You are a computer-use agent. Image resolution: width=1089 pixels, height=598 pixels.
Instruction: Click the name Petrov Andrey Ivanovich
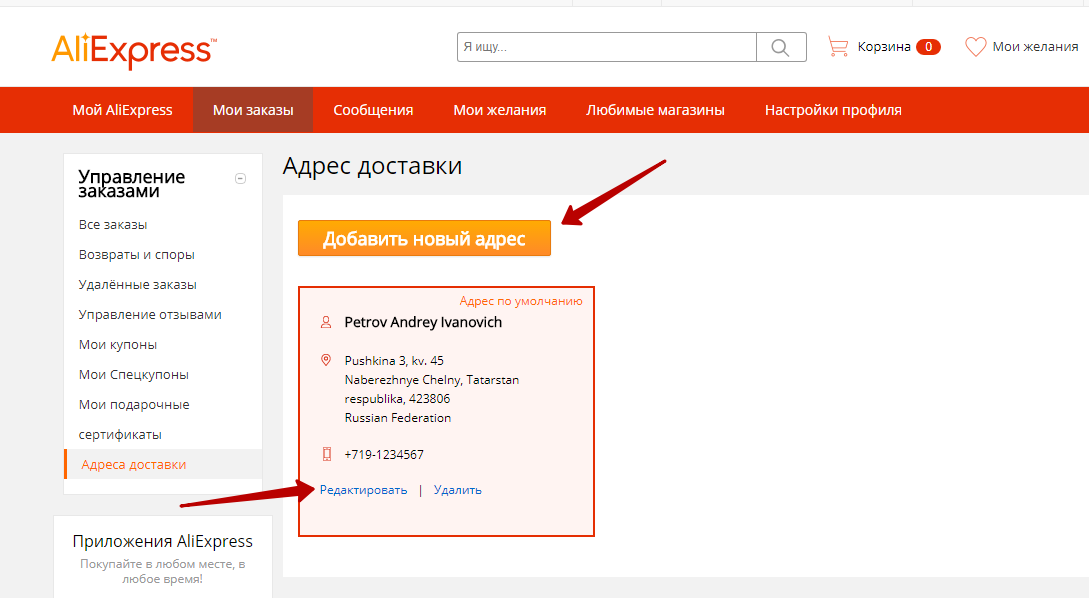click(x=423, y=322)
